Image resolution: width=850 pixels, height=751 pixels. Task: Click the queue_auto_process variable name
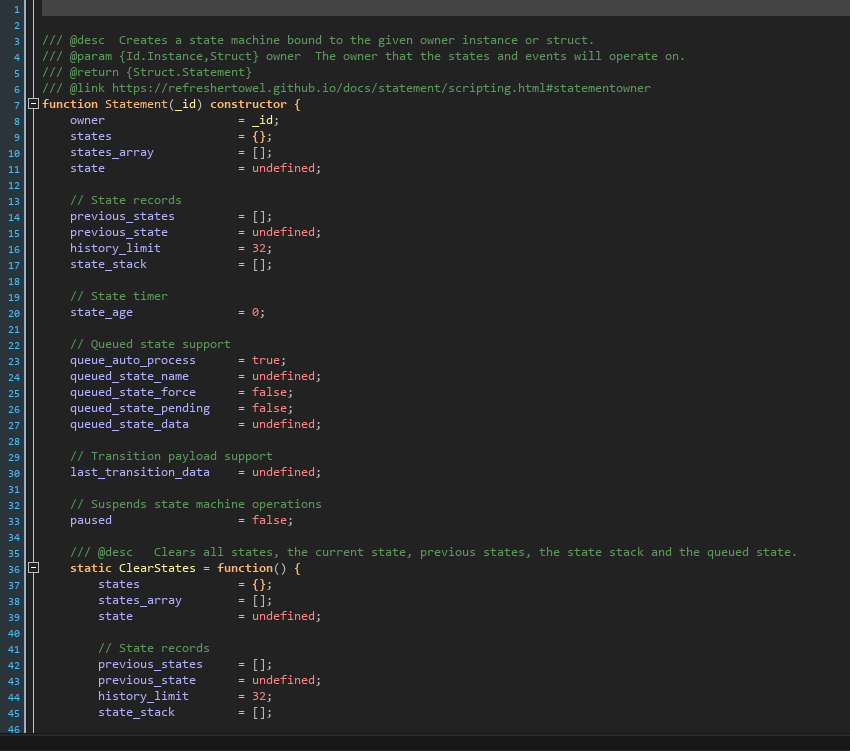[x=133, y=360]
